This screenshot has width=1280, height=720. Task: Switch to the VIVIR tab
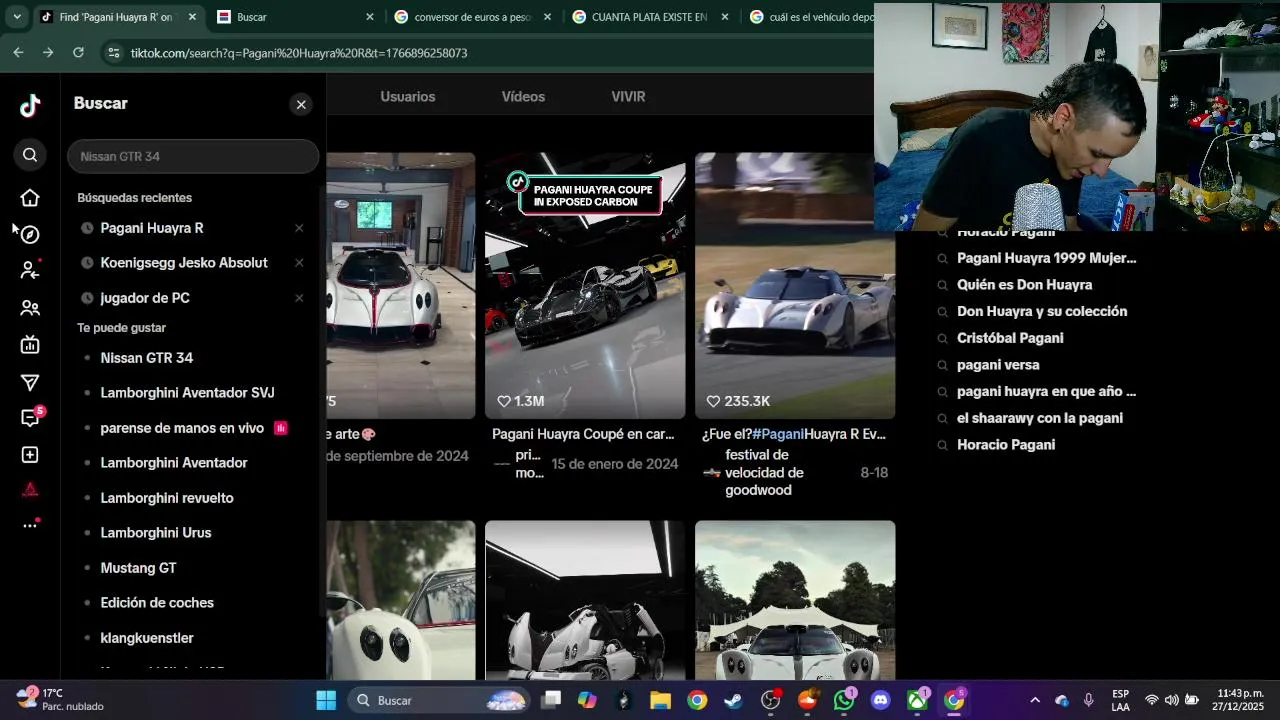pyautogui.click(x=628, y=97)
